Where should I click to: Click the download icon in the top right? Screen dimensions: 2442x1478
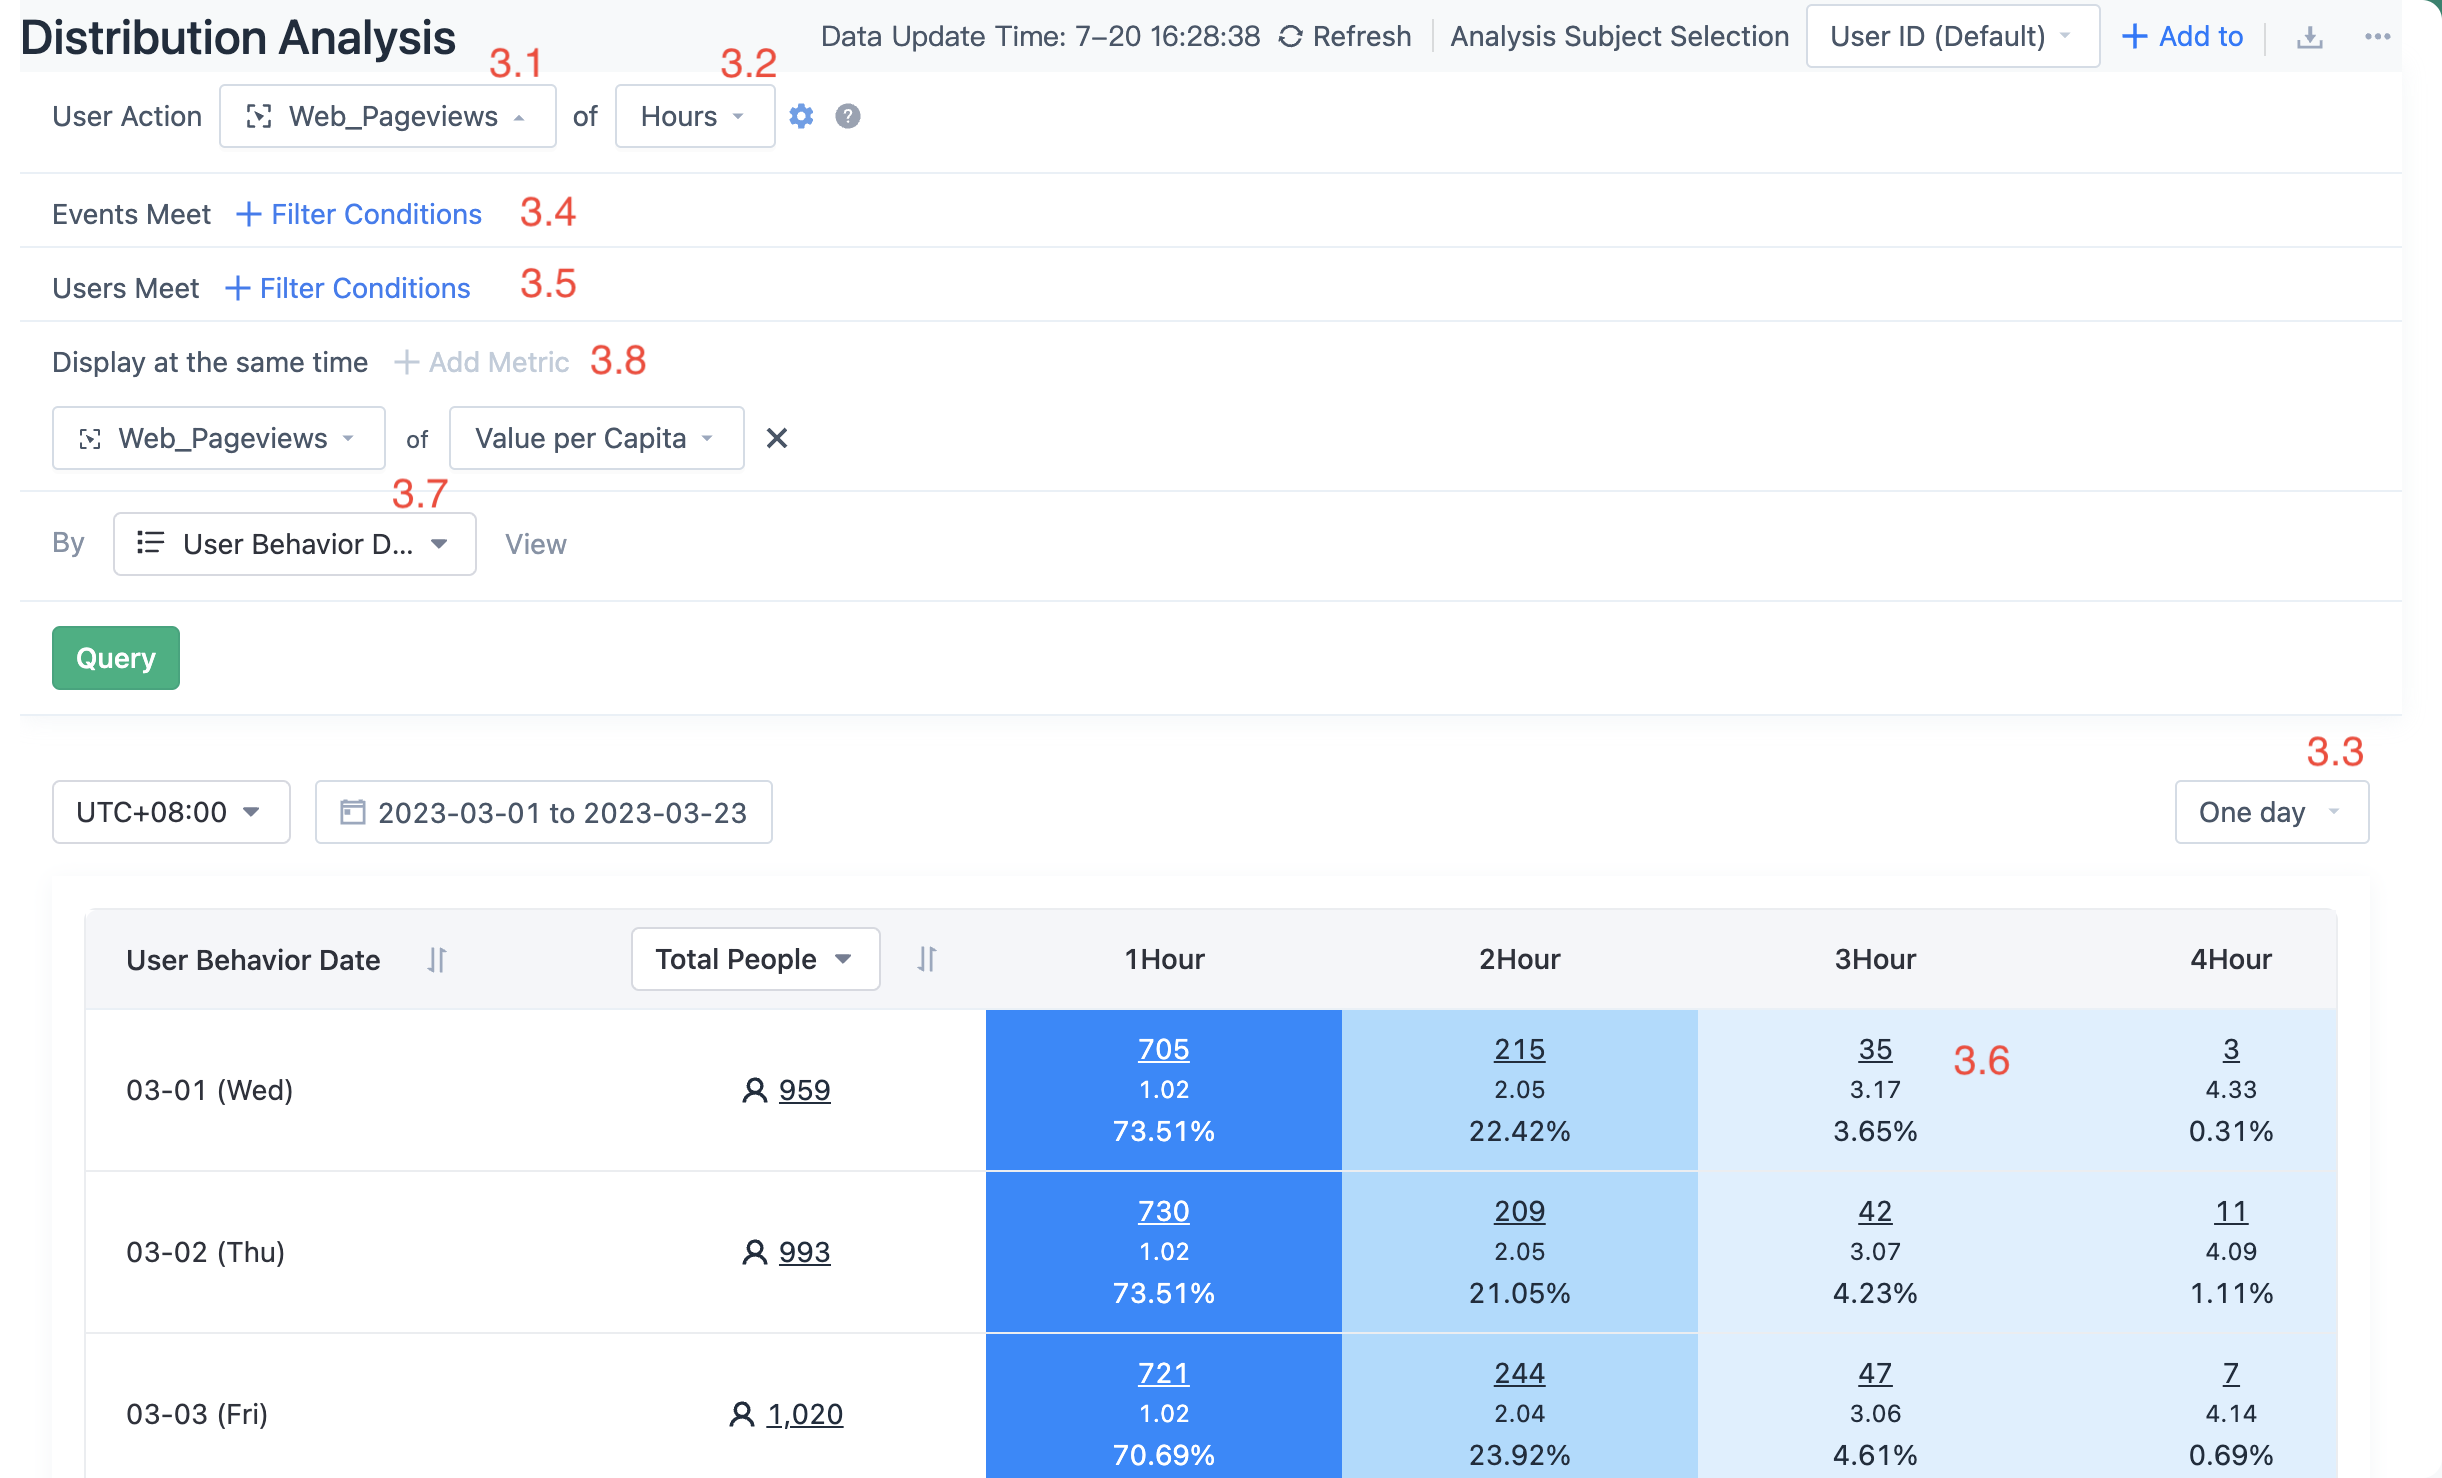click(x=2310, y=36)
